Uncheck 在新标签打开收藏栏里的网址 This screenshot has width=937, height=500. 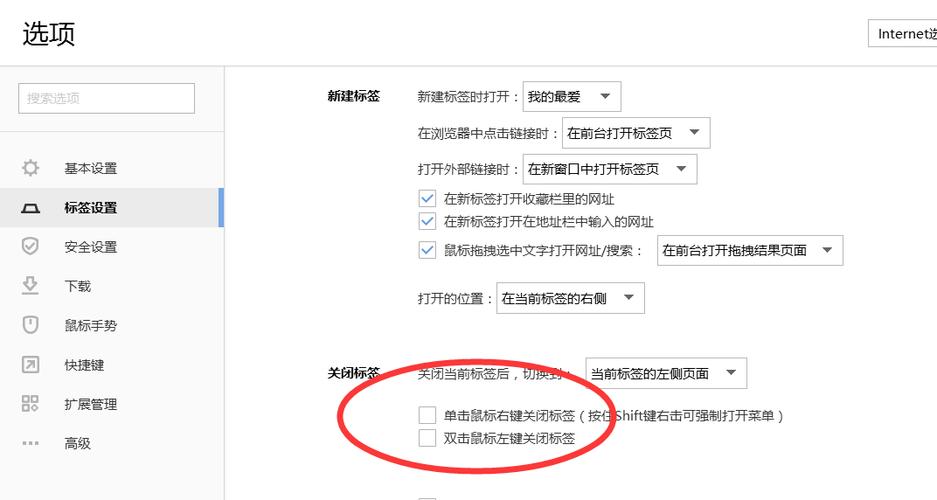[x=427, y=198]
